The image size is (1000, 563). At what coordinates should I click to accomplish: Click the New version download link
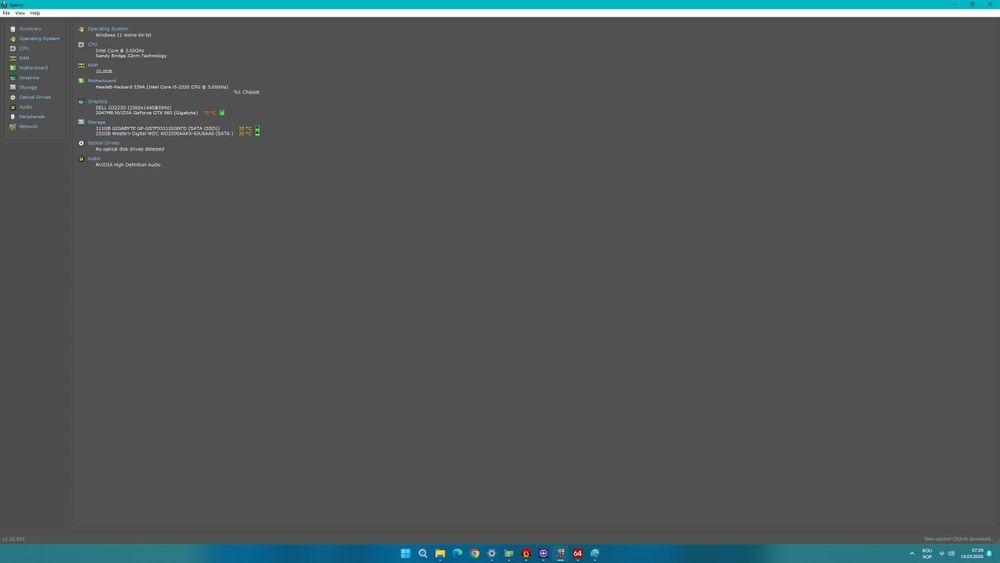click(959, 539)
